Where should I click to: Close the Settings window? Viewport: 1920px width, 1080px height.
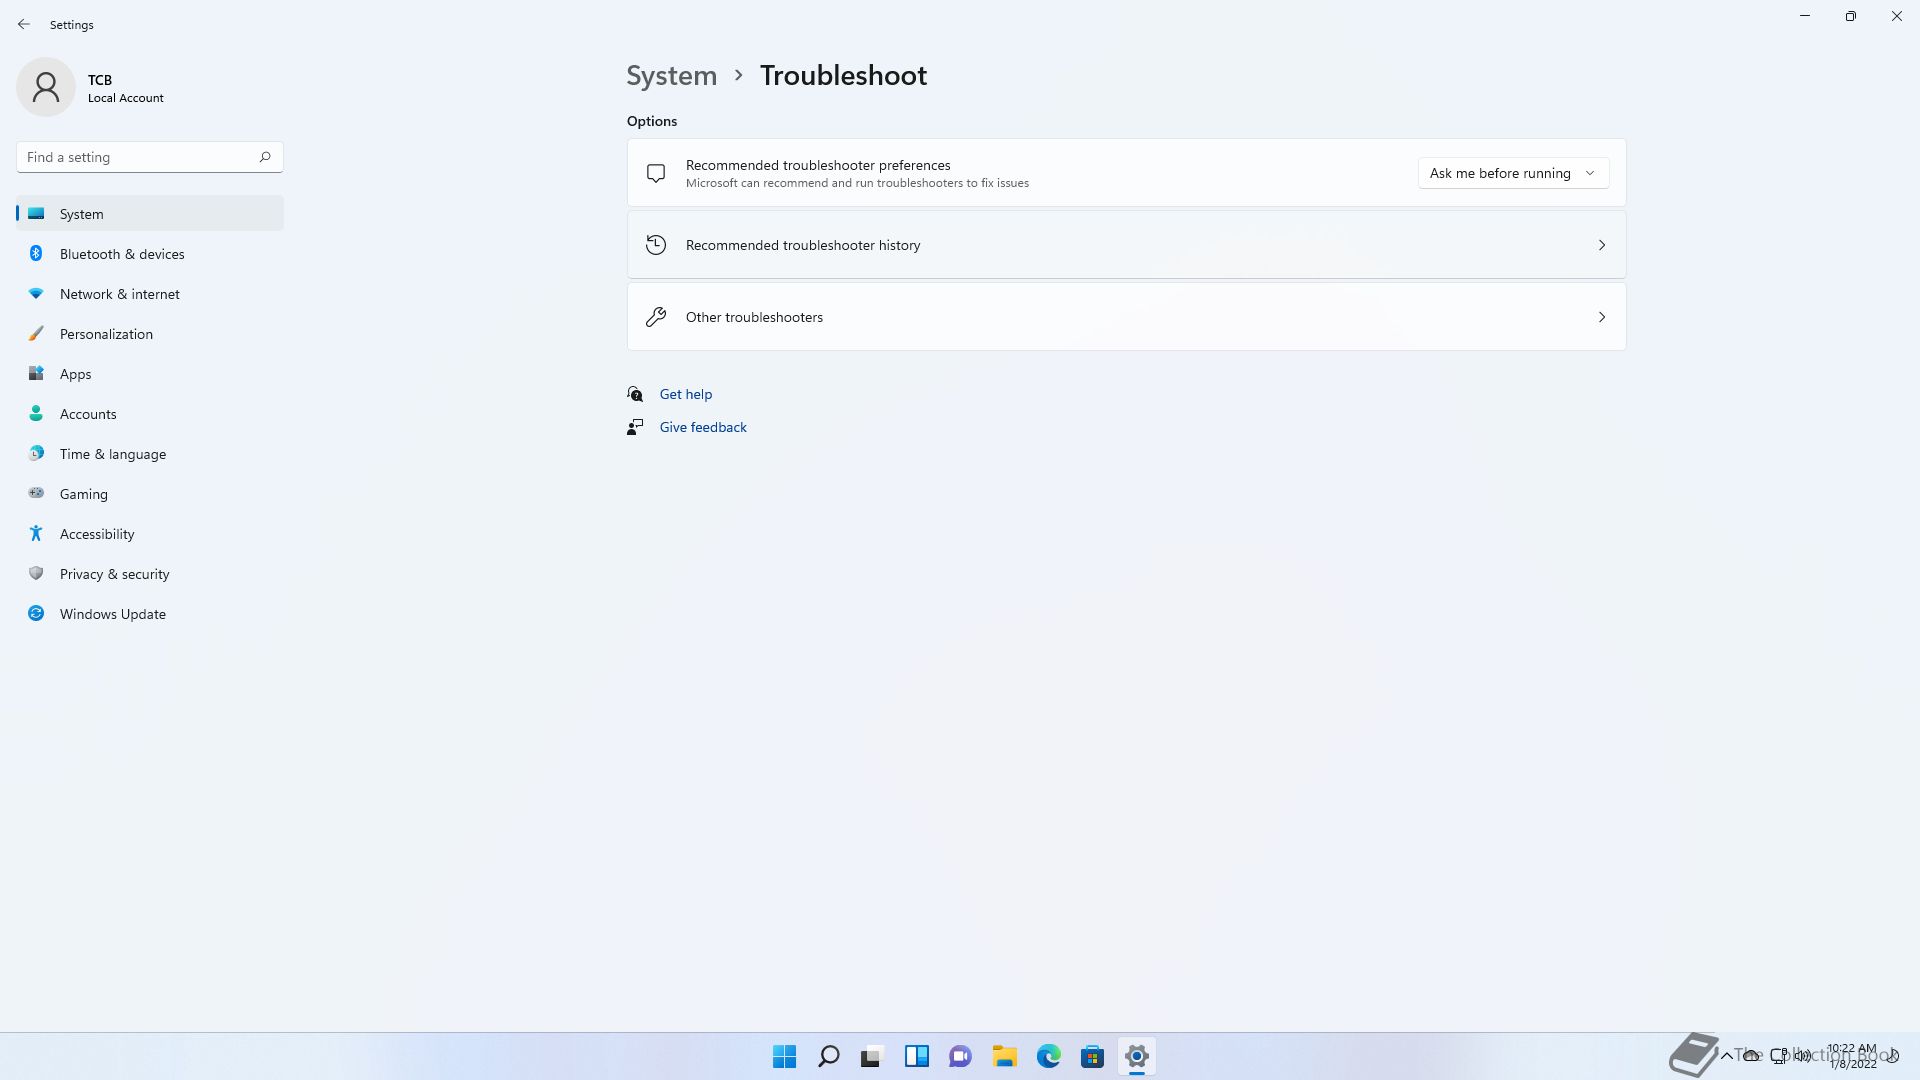pyautogui.click(x=1897, y=16)
